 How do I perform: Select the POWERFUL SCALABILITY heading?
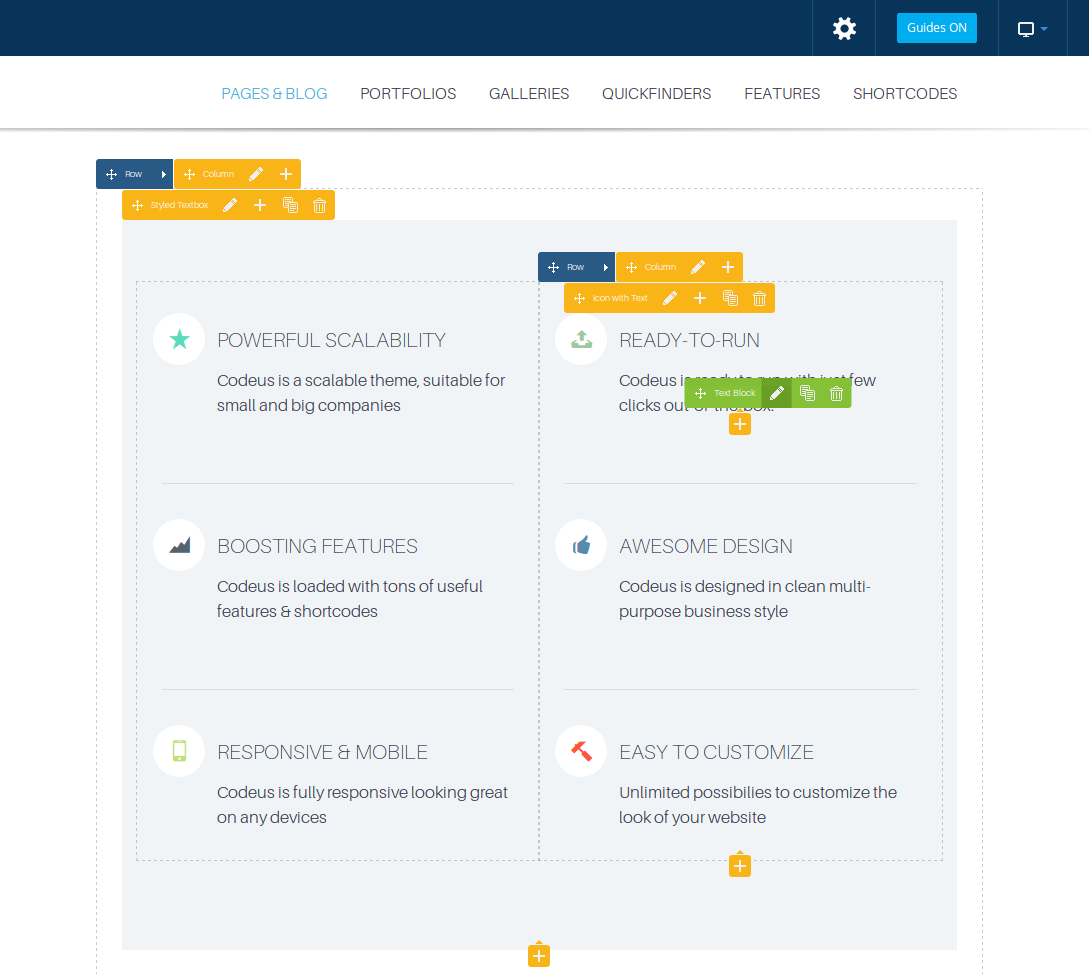[331, 340]
